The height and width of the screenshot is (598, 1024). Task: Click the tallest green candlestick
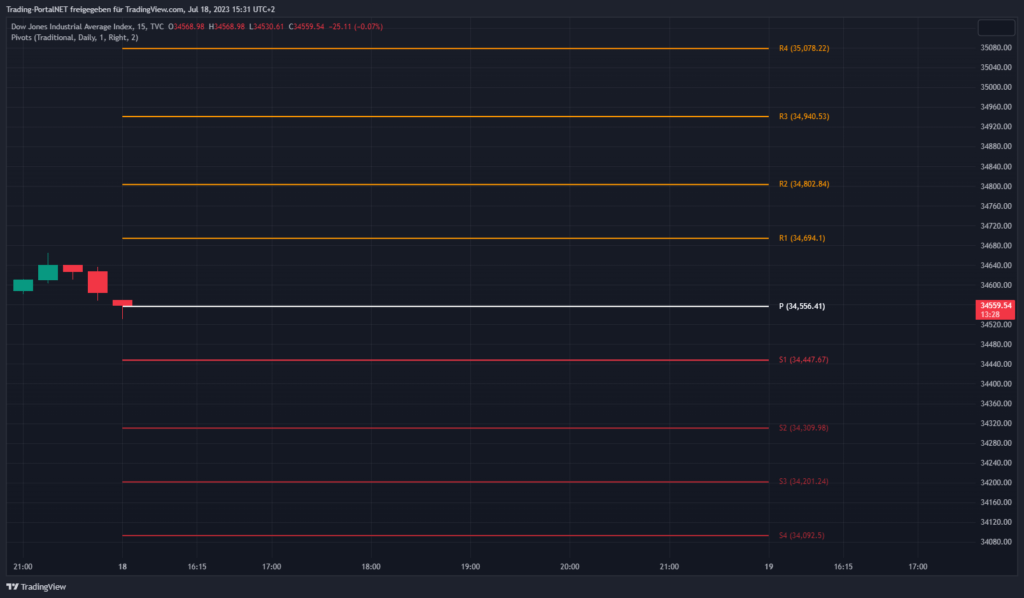[x=47, y=272]
